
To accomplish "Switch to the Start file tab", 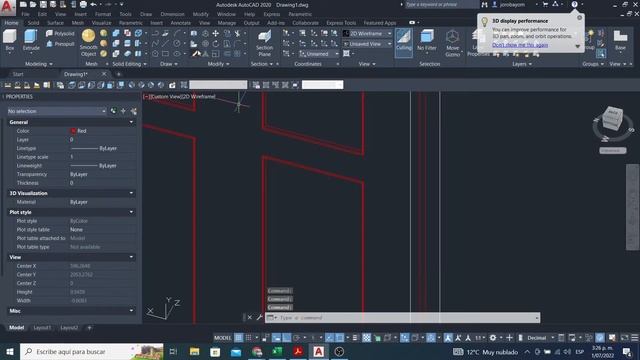I will 18,74.
